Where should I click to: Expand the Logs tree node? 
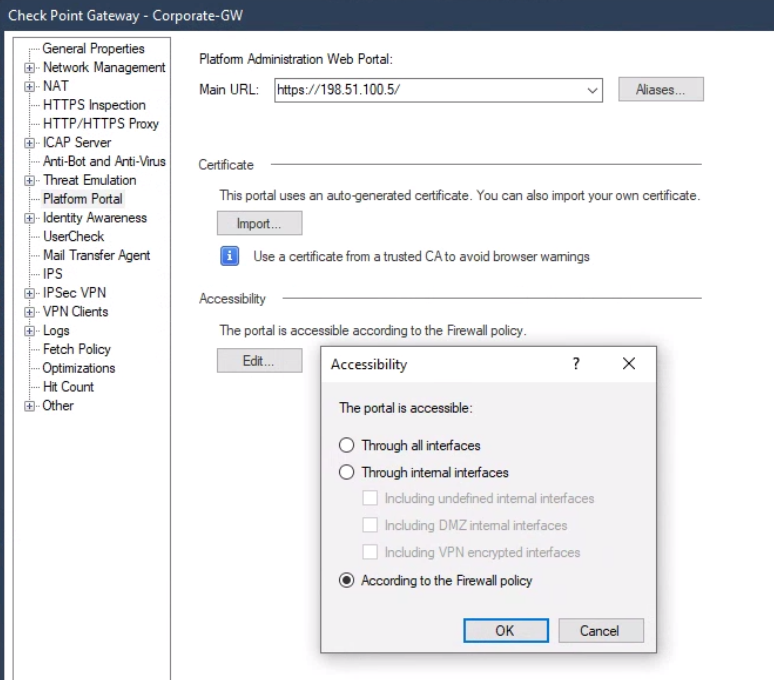point(30,331)
